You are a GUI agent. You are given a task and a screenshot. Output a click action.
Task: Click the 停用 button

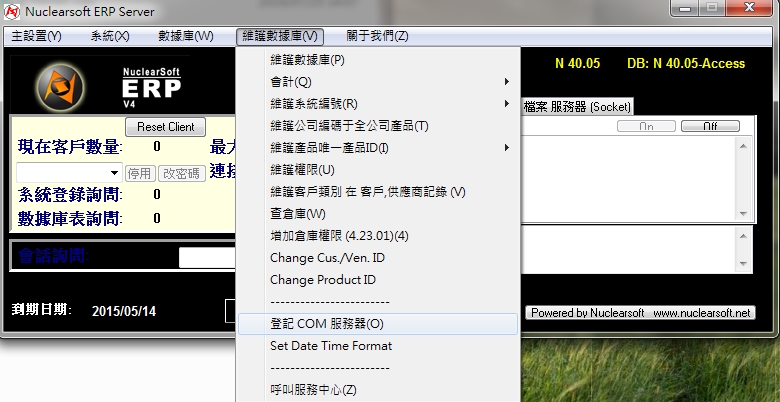[x=140, y=173]
